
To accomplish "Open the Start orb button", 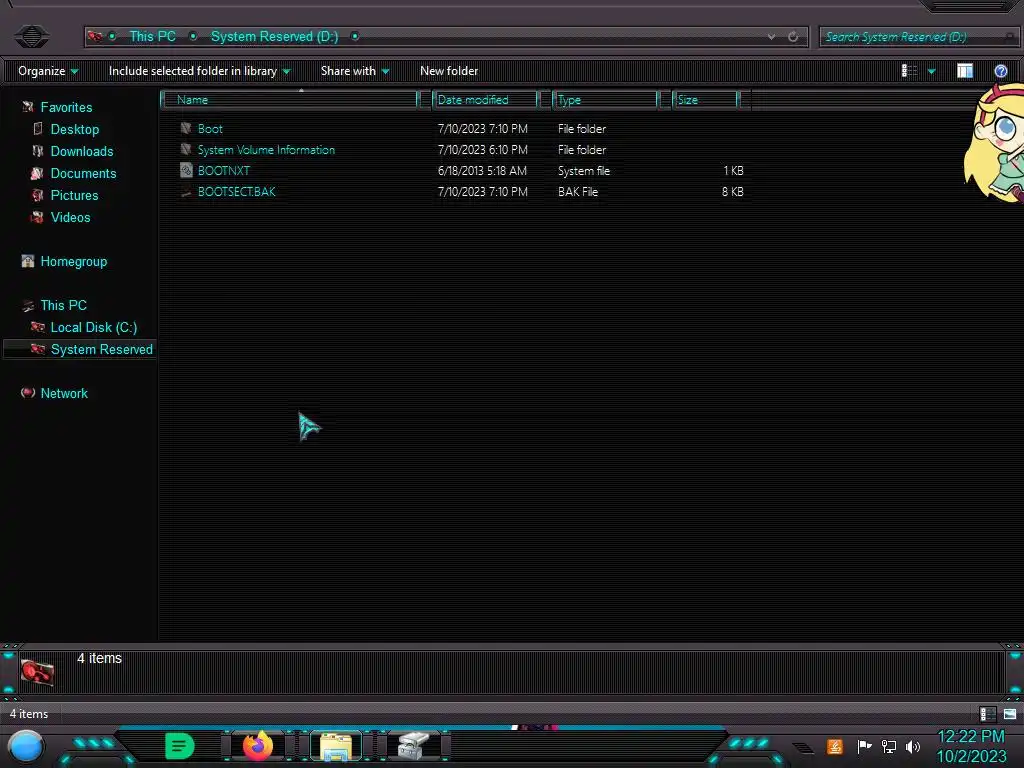I will tap(26, 747).
